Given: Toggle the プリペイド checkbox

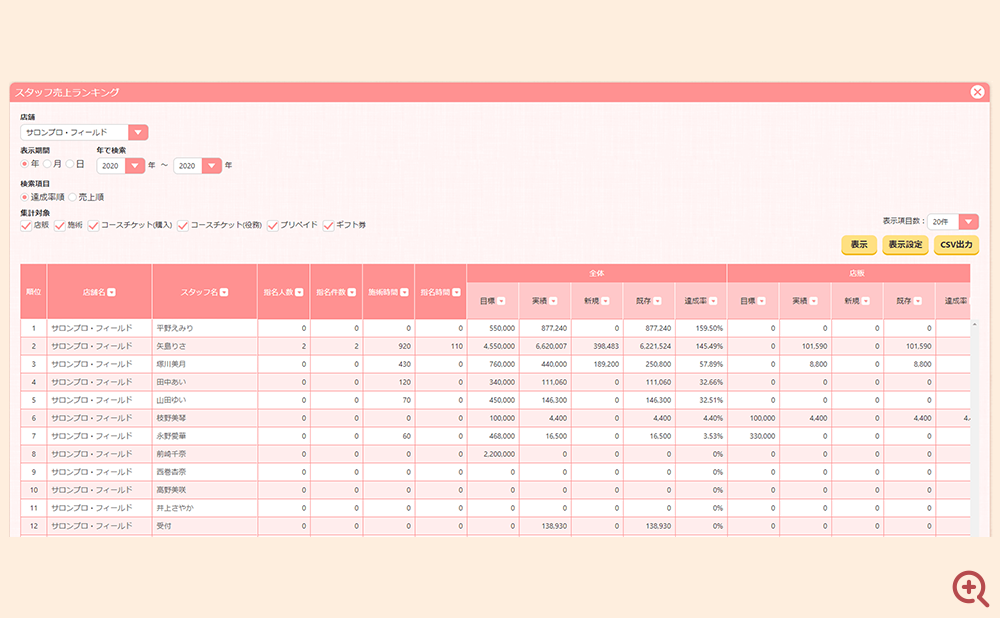Looking at the screenshot, I should 273,225.
